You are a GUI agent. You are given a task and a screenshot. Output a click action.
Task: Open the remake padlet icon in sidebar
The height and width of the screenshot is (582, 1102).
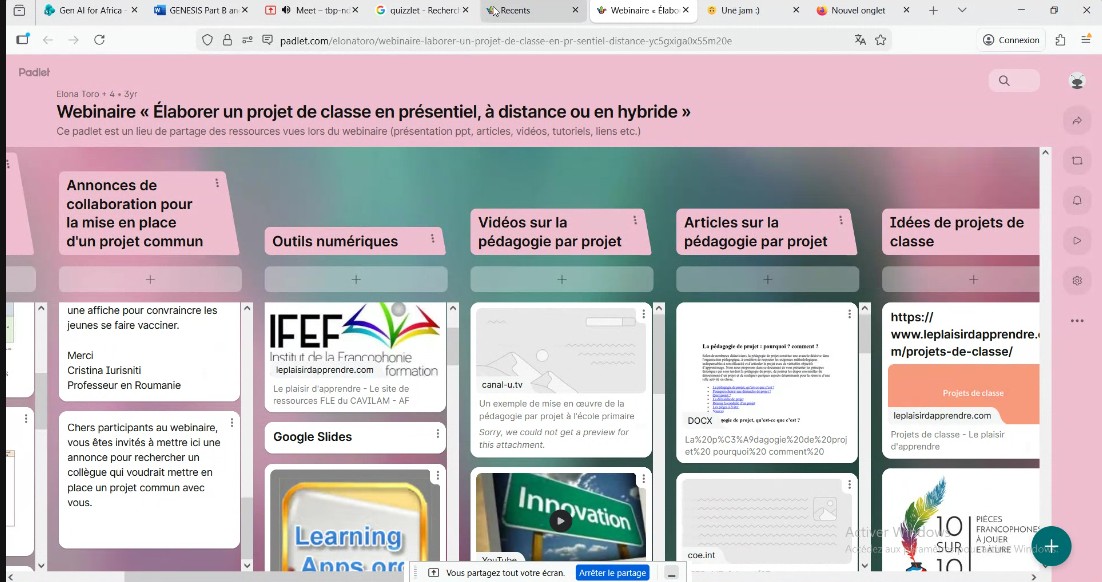point(1077,161)
